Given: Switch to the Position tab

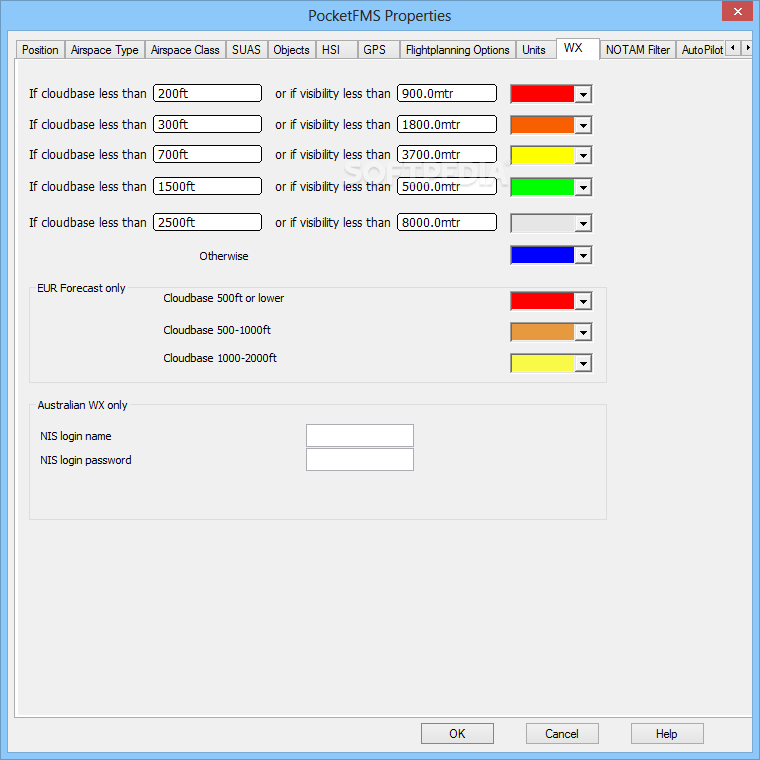Looking at the screenshot, I should coord(40,50).
